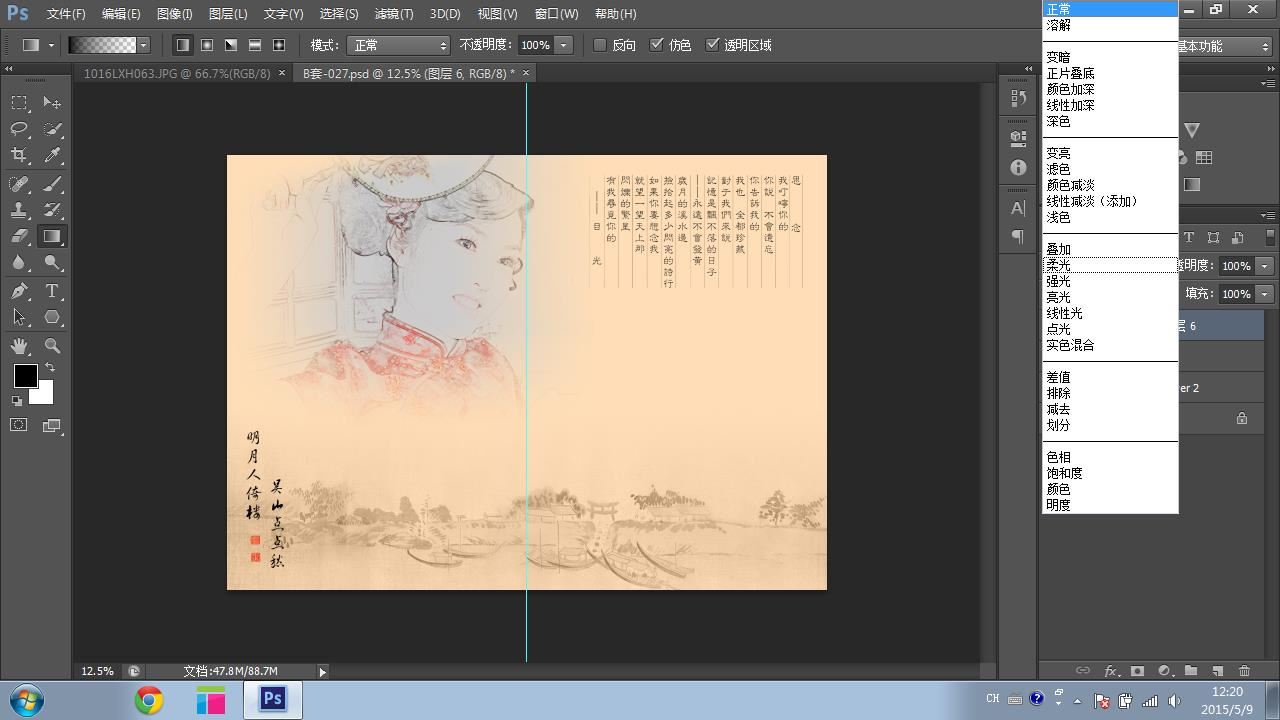Viewport: 1280px width, 720px height.
Task: Select the Rectangular Marquee tool
Action: tap(19, 103)
